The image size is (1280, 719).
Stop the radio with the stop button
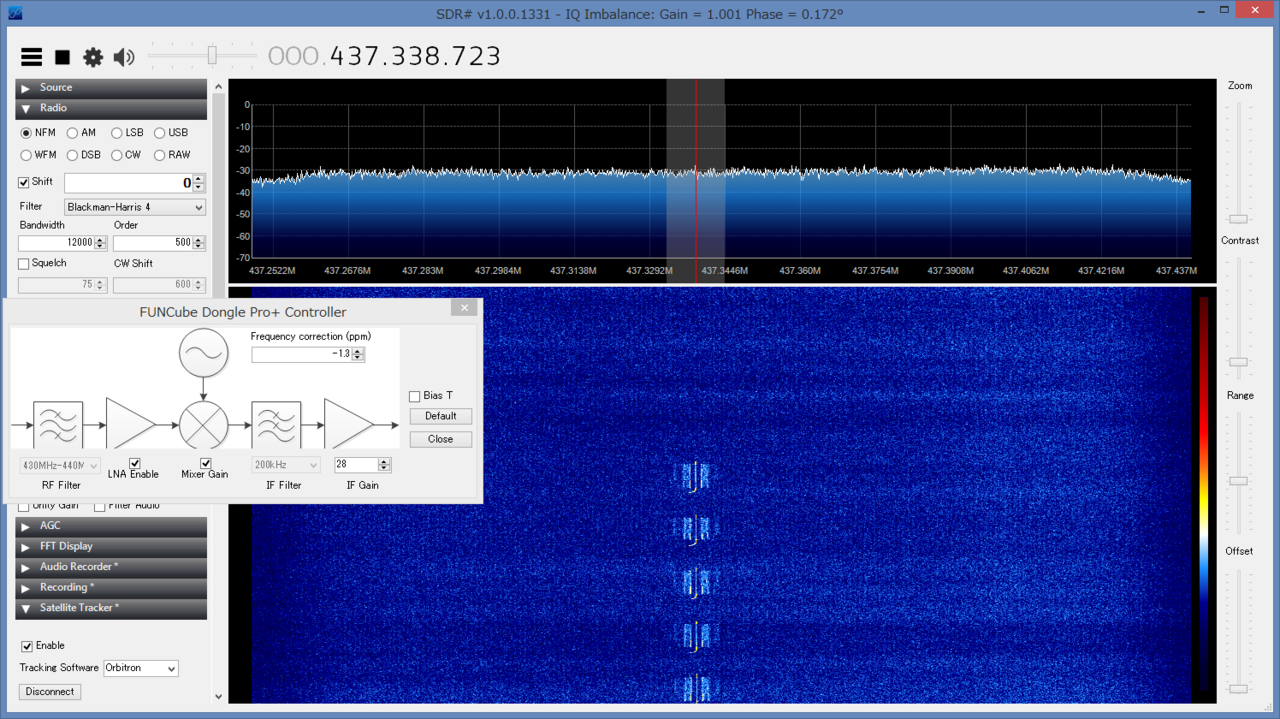point(62,57)
